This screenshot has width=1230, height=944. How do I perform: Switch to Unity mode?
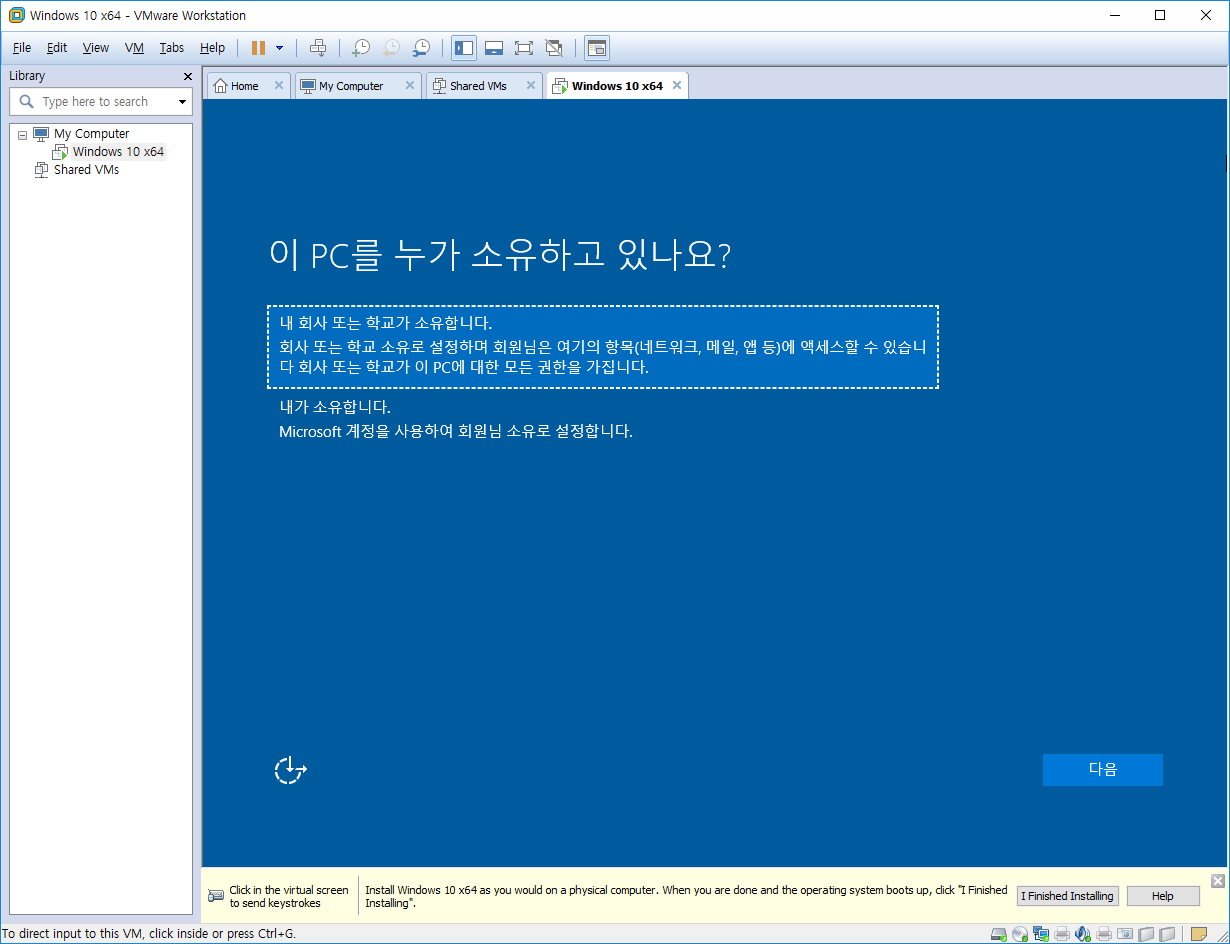tap(554, 47)
